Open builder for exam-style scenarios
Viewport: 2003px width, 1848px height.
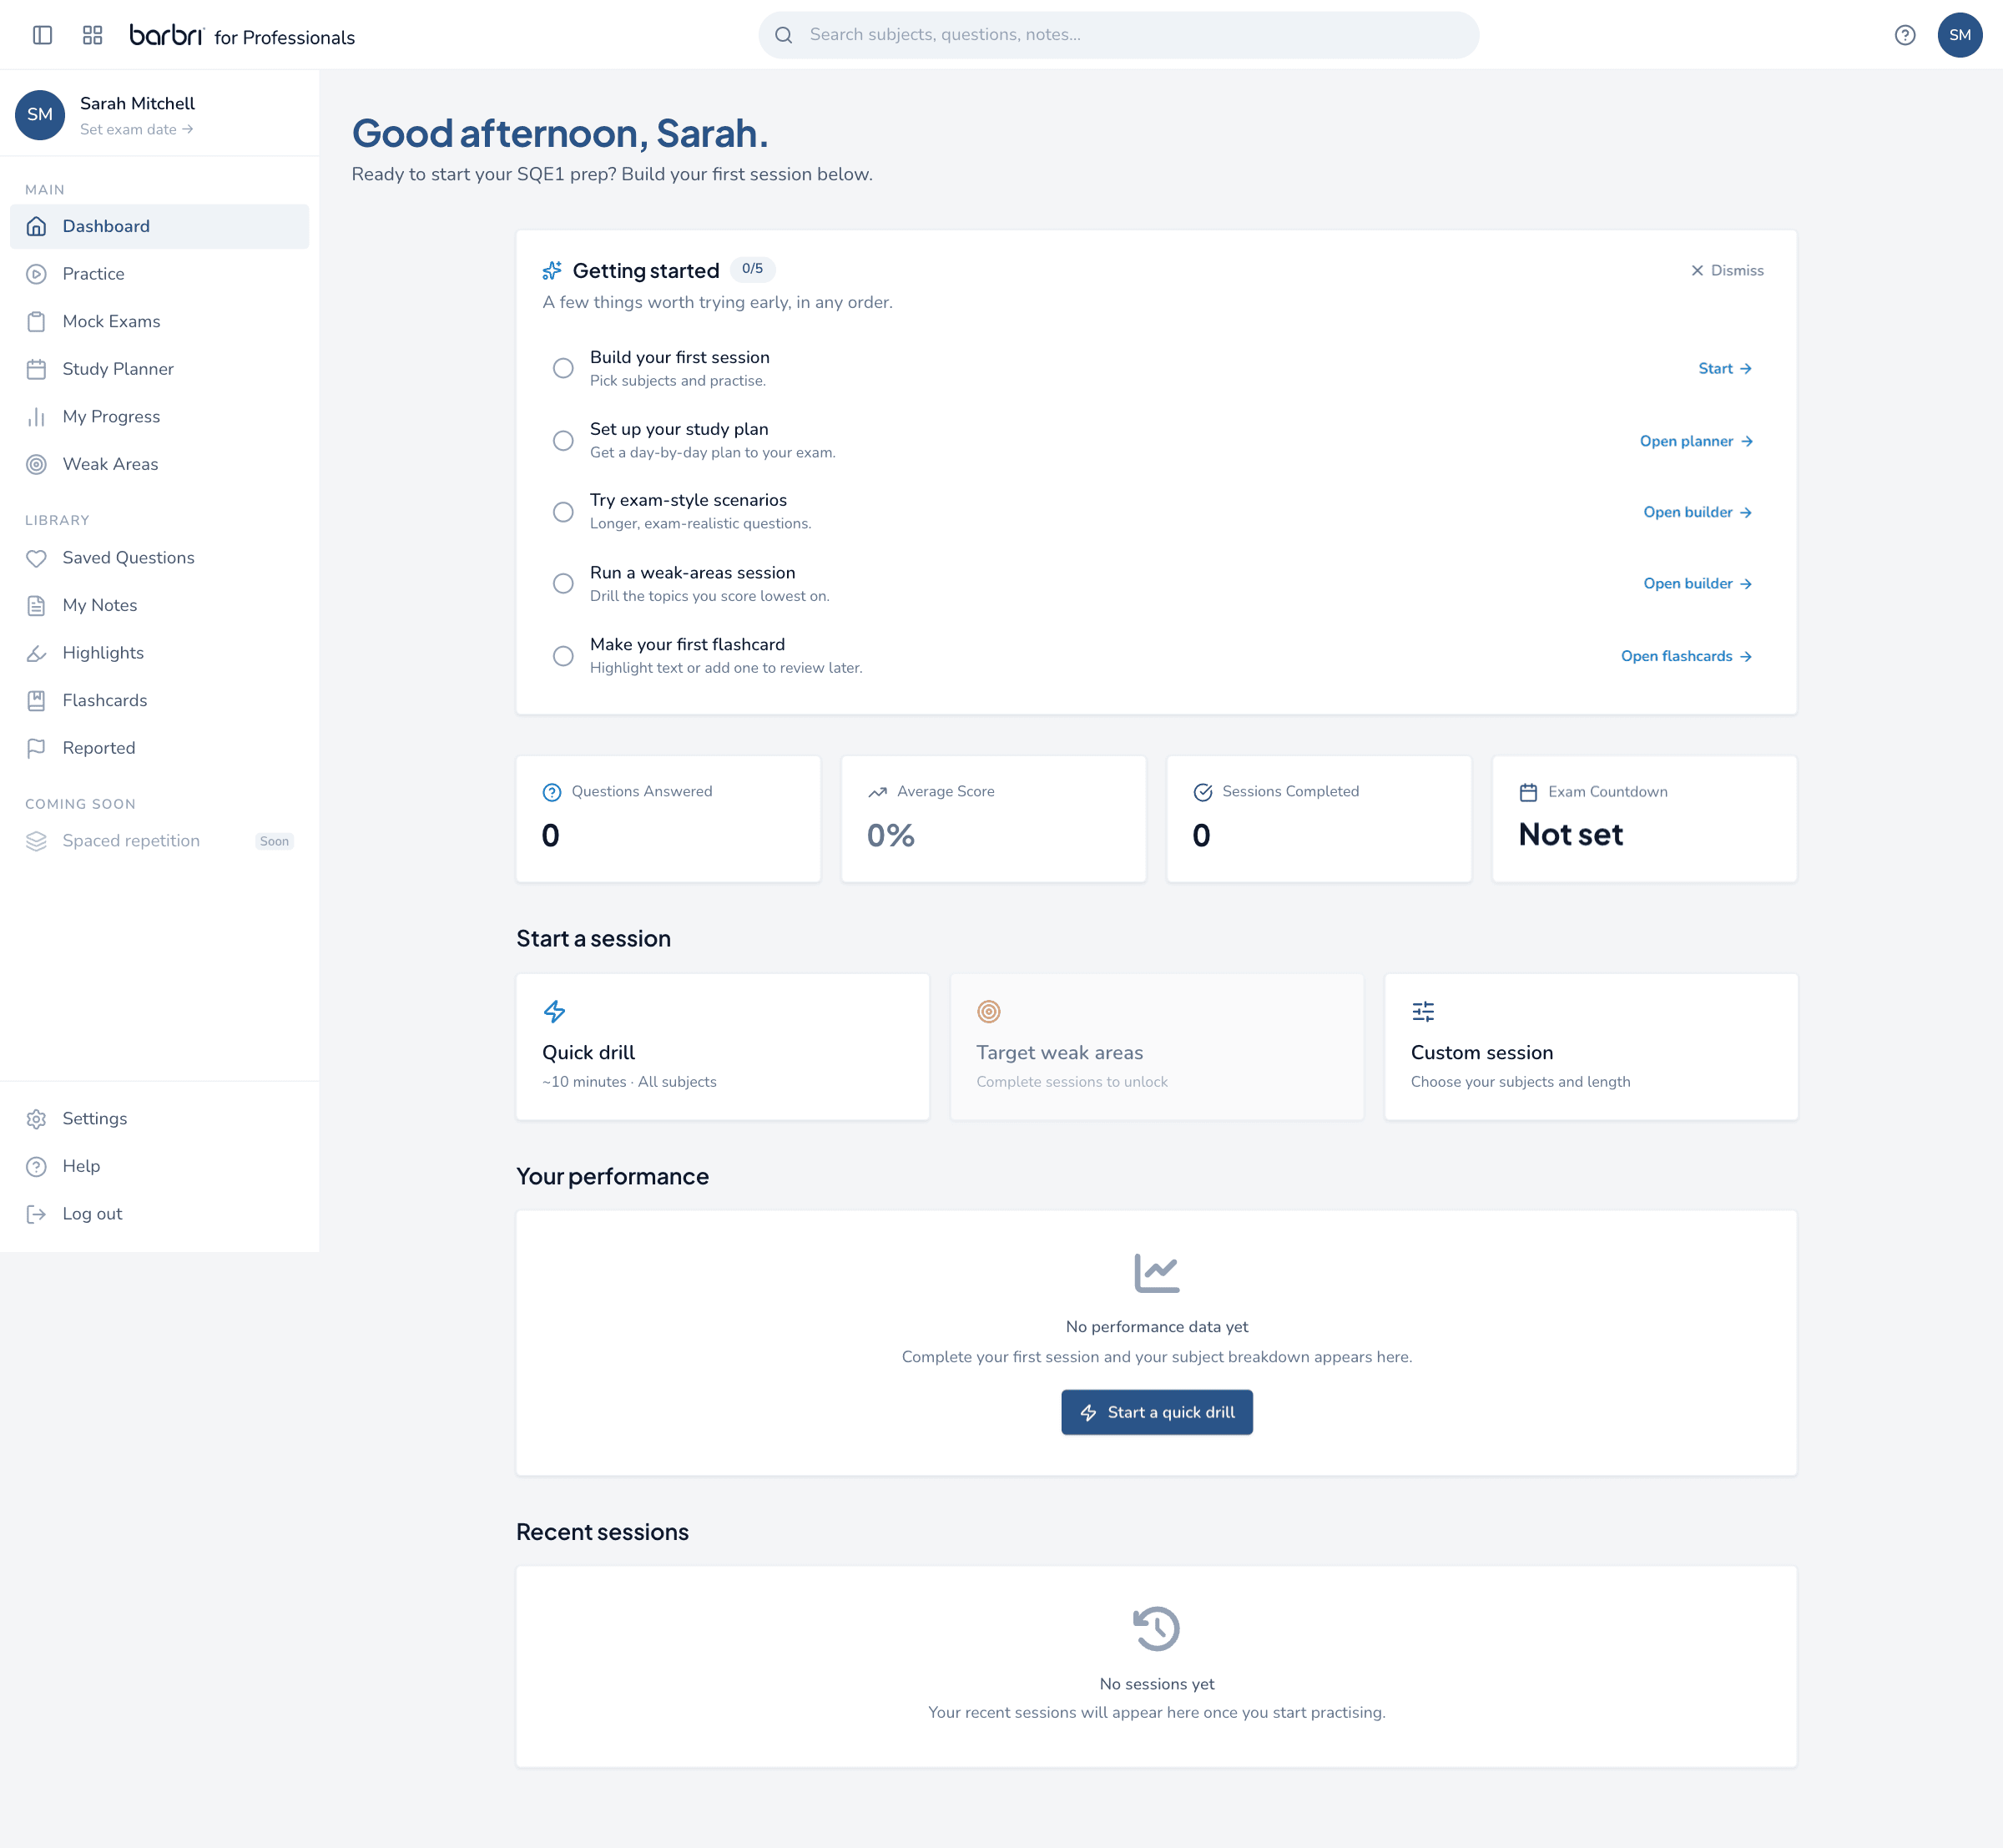point(1697,512)
